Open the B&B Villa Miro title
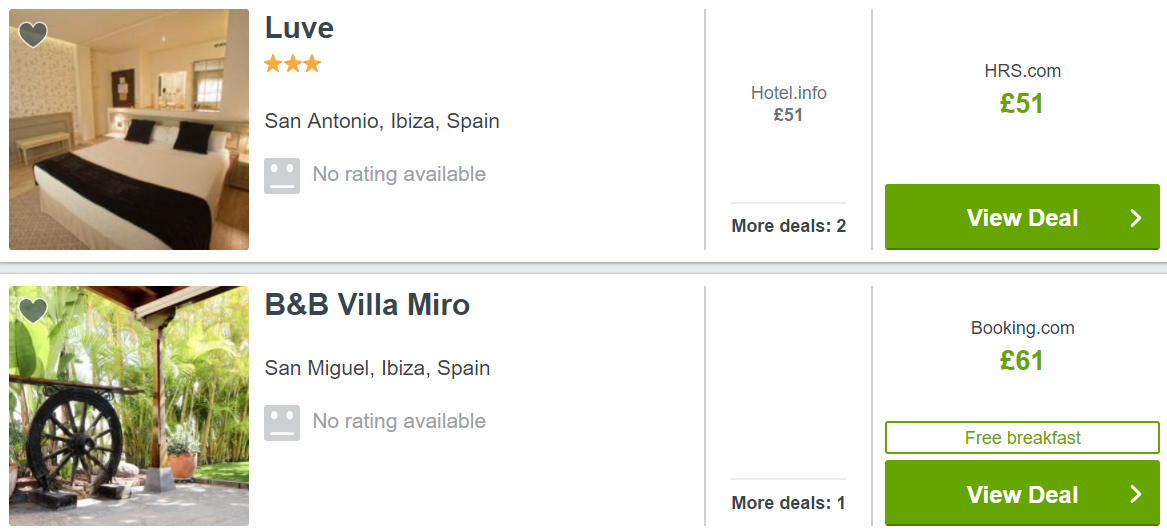 click(367, 304)
